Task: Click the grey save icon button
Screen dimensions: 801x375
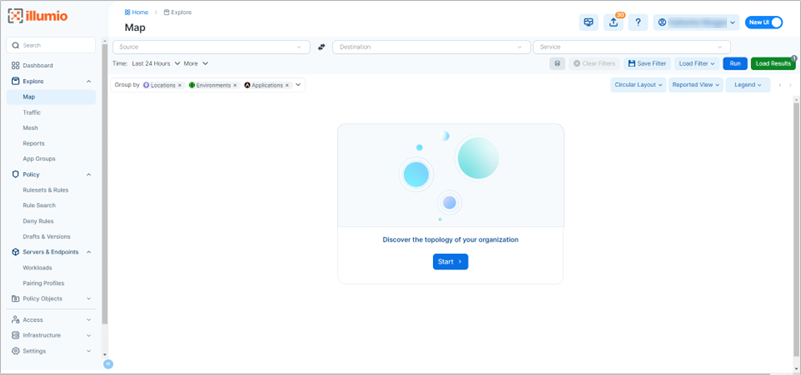Action: [557, 64]
